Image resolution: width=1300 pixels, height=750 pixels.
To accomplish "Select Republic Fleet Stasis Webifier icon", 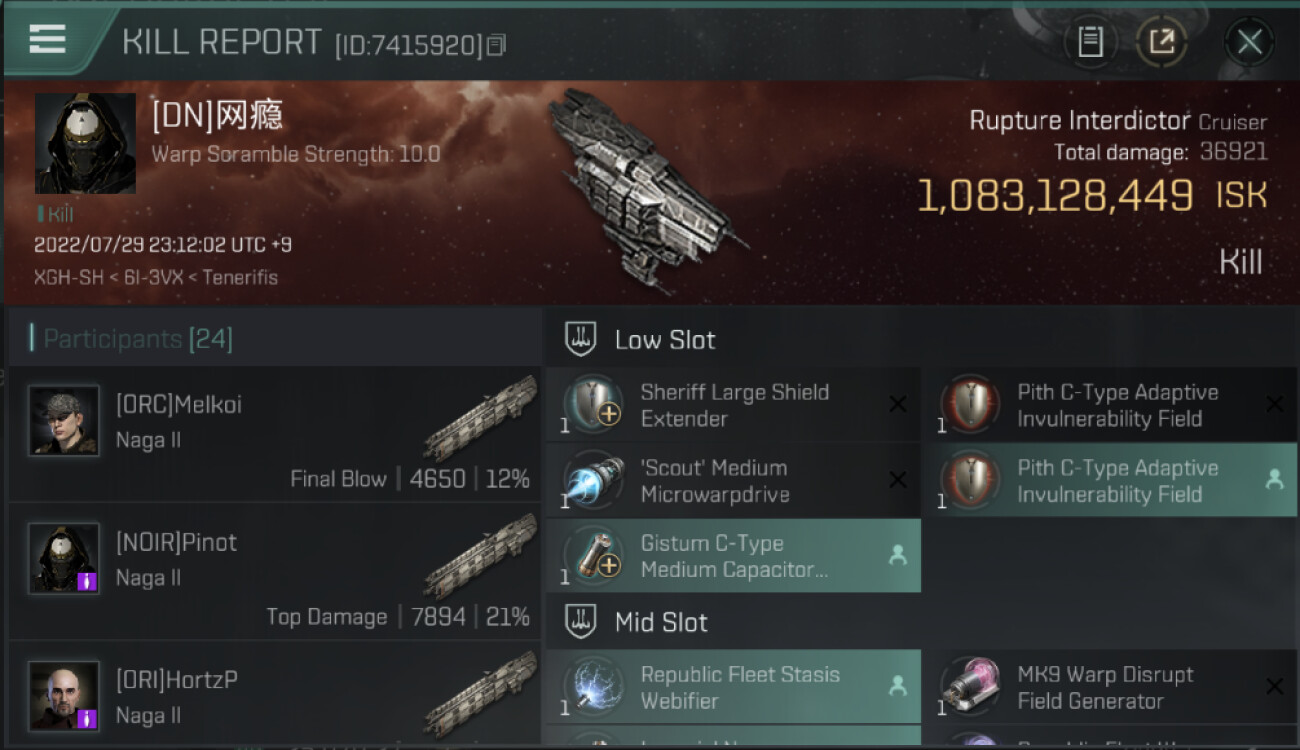I will (x=593, y=688).
